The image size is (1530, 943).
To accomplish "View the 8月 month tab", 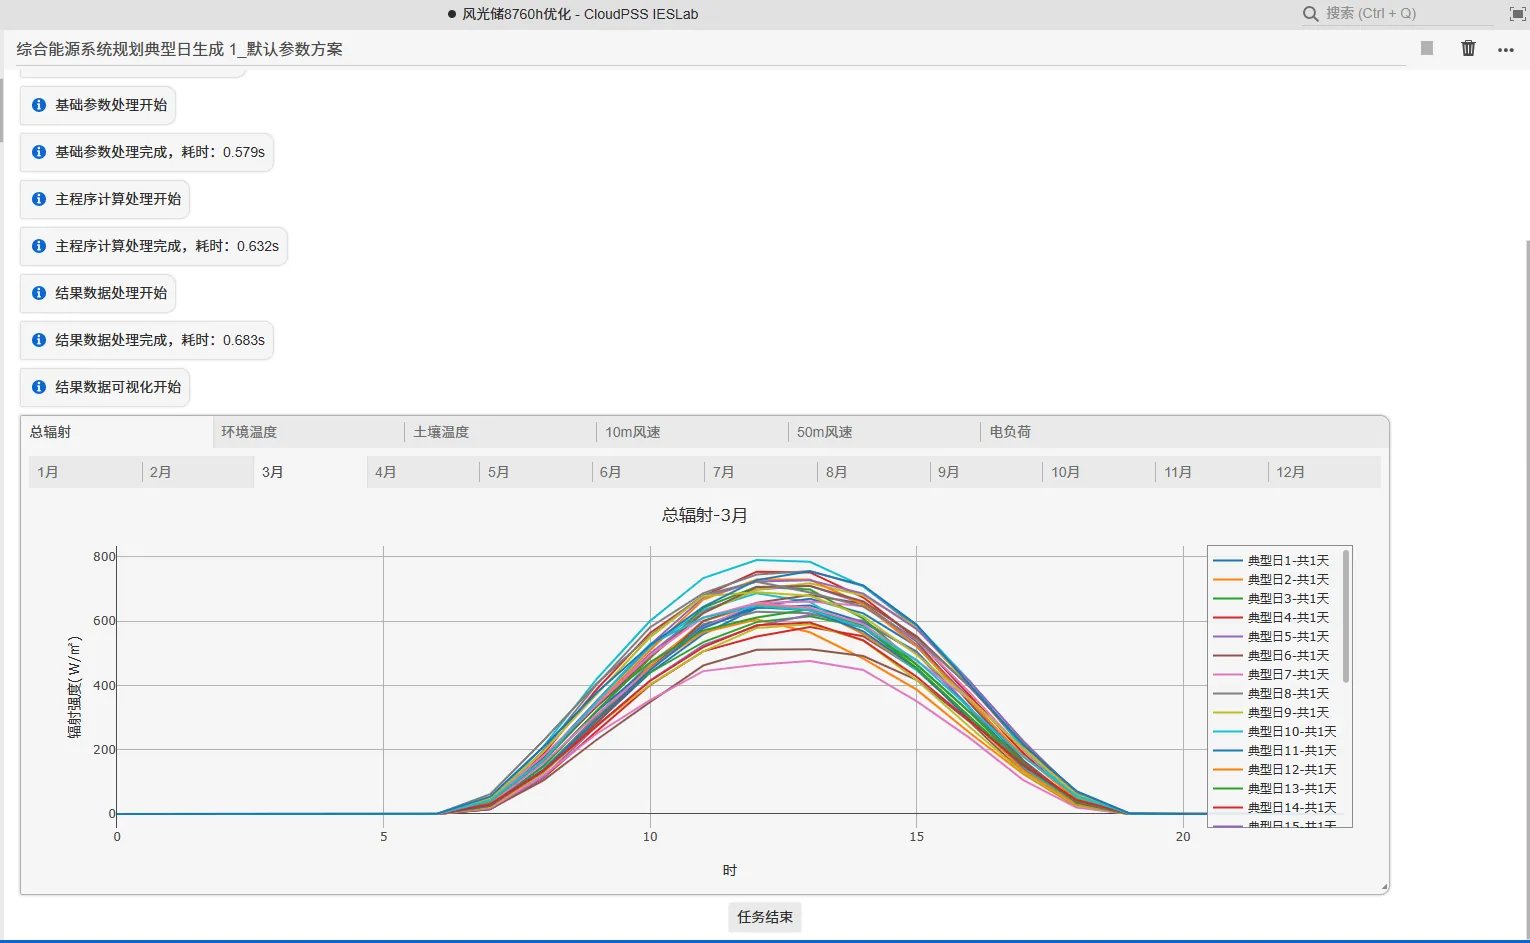I will click(874, 472).
